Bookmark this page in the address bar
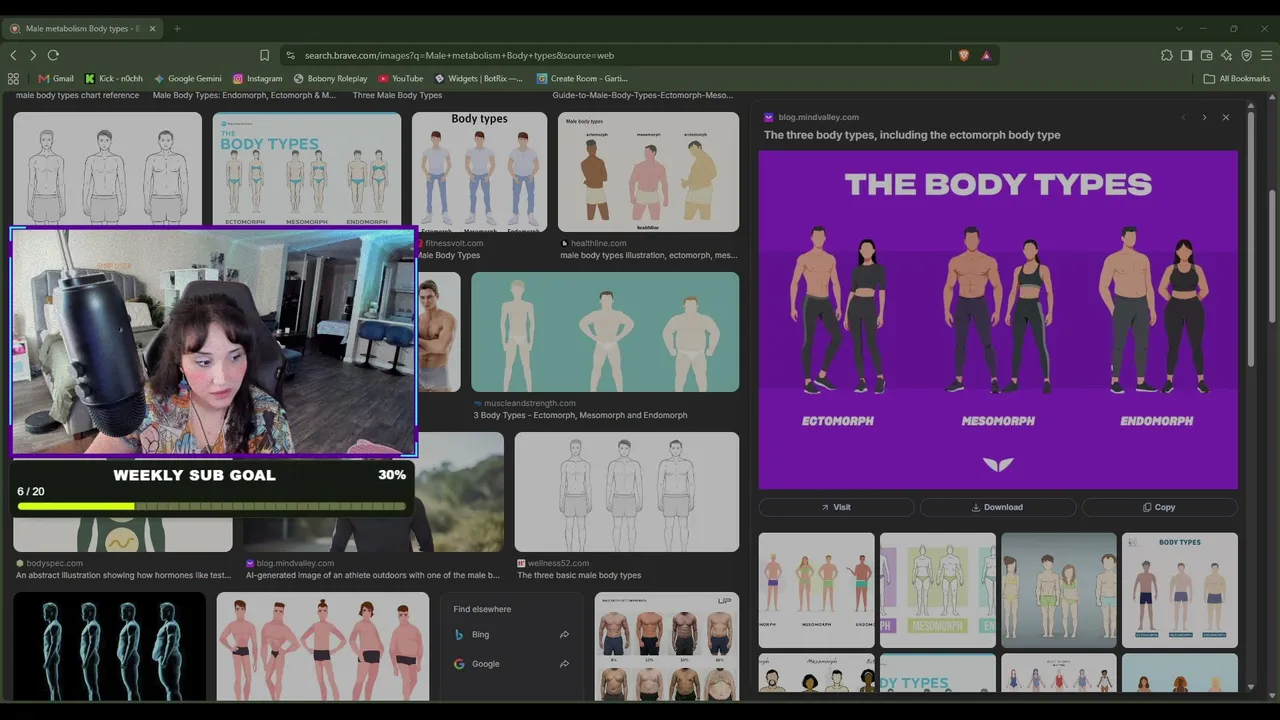The width and height of the screenshot is (1280, 720). click(264, 55)
